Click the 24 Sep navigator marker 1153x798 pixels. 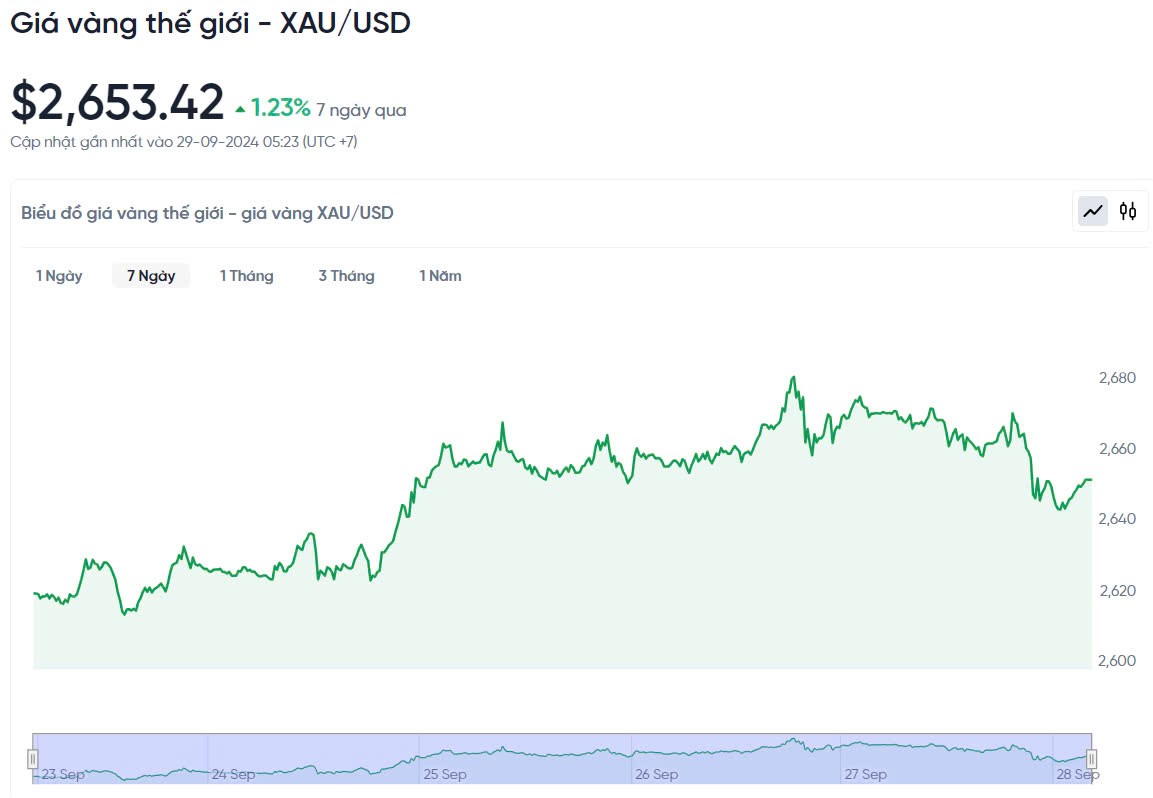point(233,774)
